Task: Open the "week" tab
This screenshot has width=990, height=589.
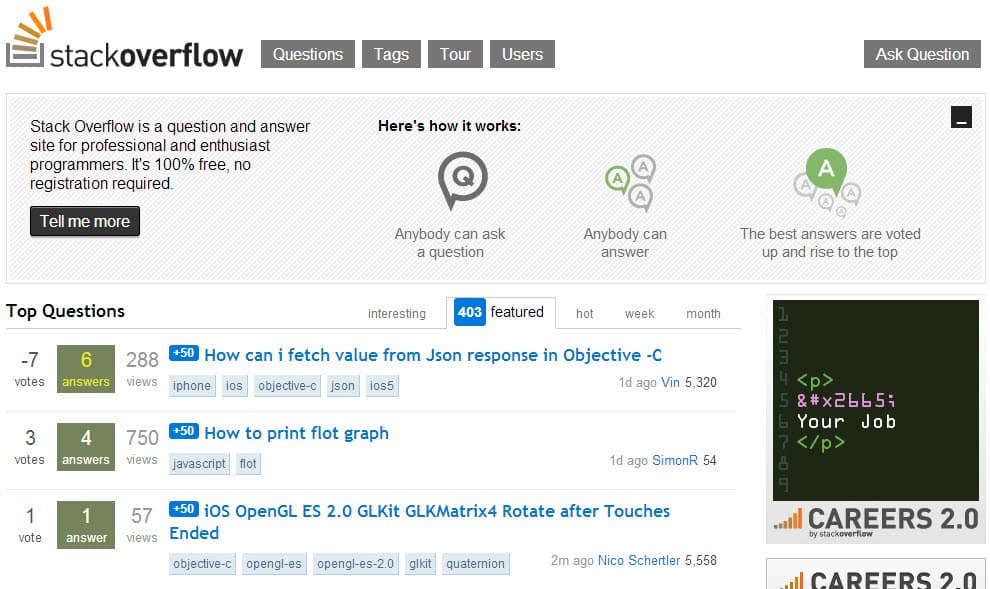Action: [639, 313]
